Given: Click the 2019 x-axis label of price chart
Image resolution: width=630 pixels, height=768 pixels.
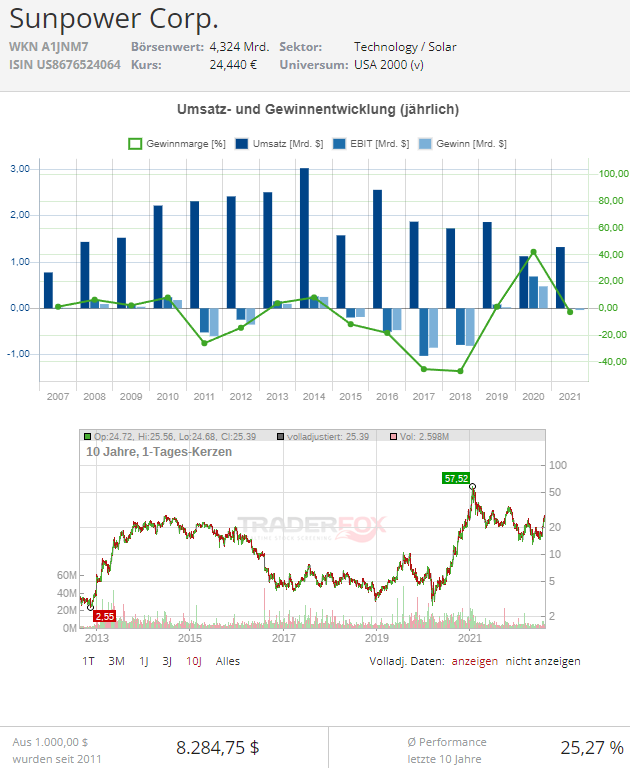Looking at the screenshot, I should (377, 638).
